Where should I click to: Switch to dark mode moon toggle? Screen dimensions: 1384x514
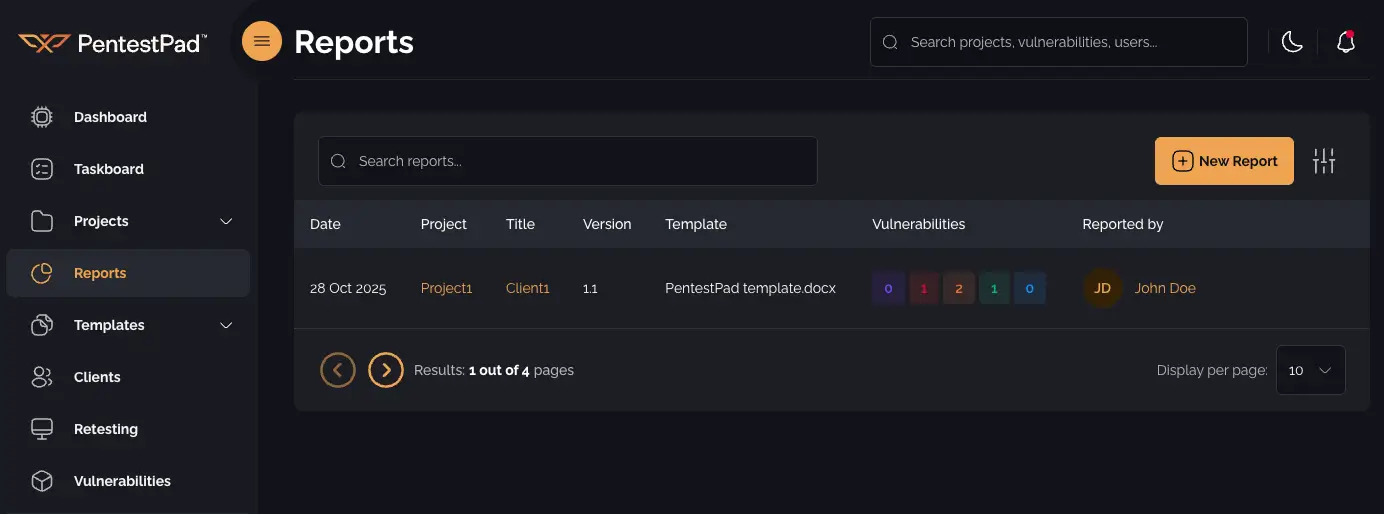1292,42
